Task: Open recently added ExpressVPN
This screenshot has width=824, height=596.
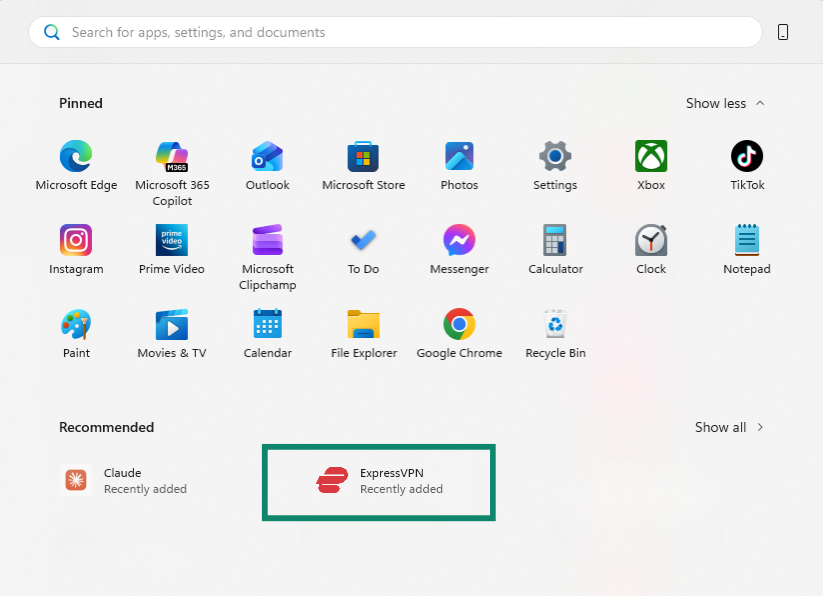Action: [379, 481]
